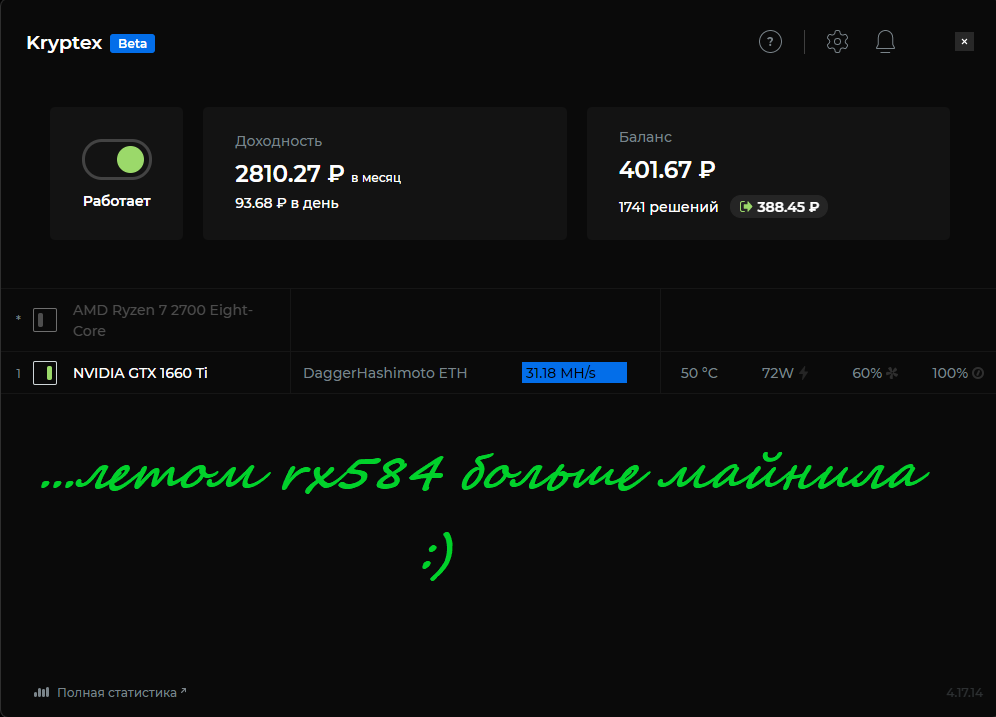The height and width of the screenshot is (717, 996).
Task: Click the 31.18 MH/s hashrate bar
Action: coord(574,373)
